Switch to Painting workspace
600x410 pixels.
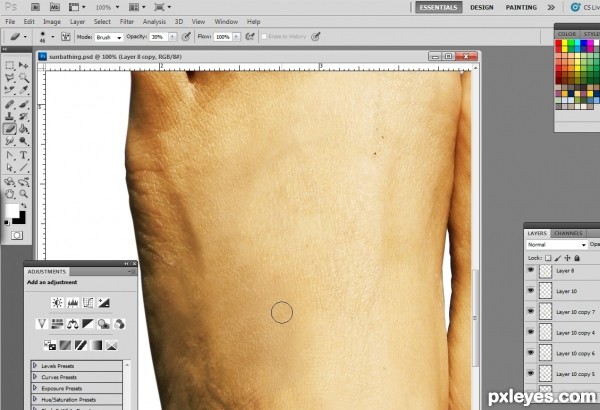[x=521, y=7]
